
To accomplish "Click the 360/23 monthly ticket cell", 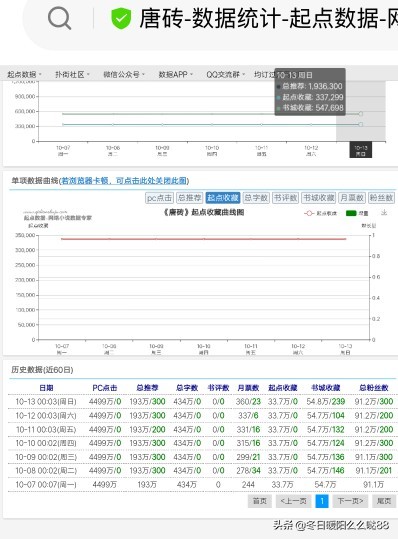I will (248, 402).
